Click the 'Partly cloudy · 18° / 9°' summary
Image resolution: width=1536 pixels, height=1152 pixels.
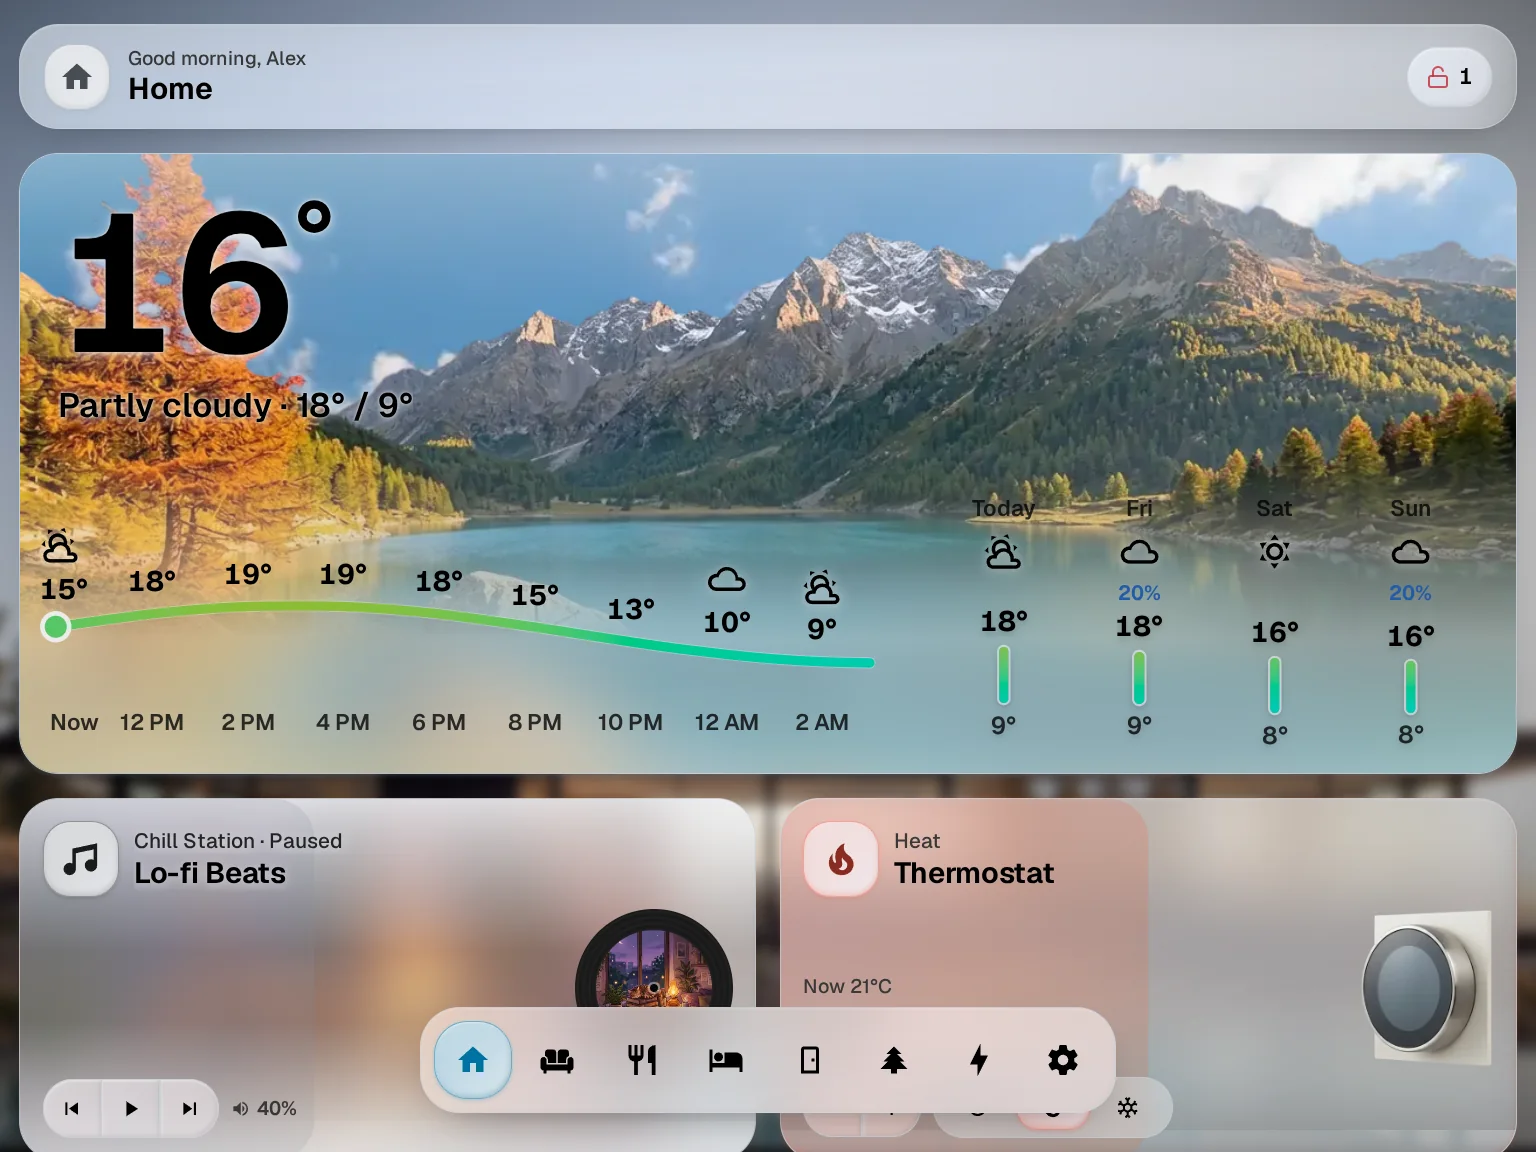pos(235,405)
